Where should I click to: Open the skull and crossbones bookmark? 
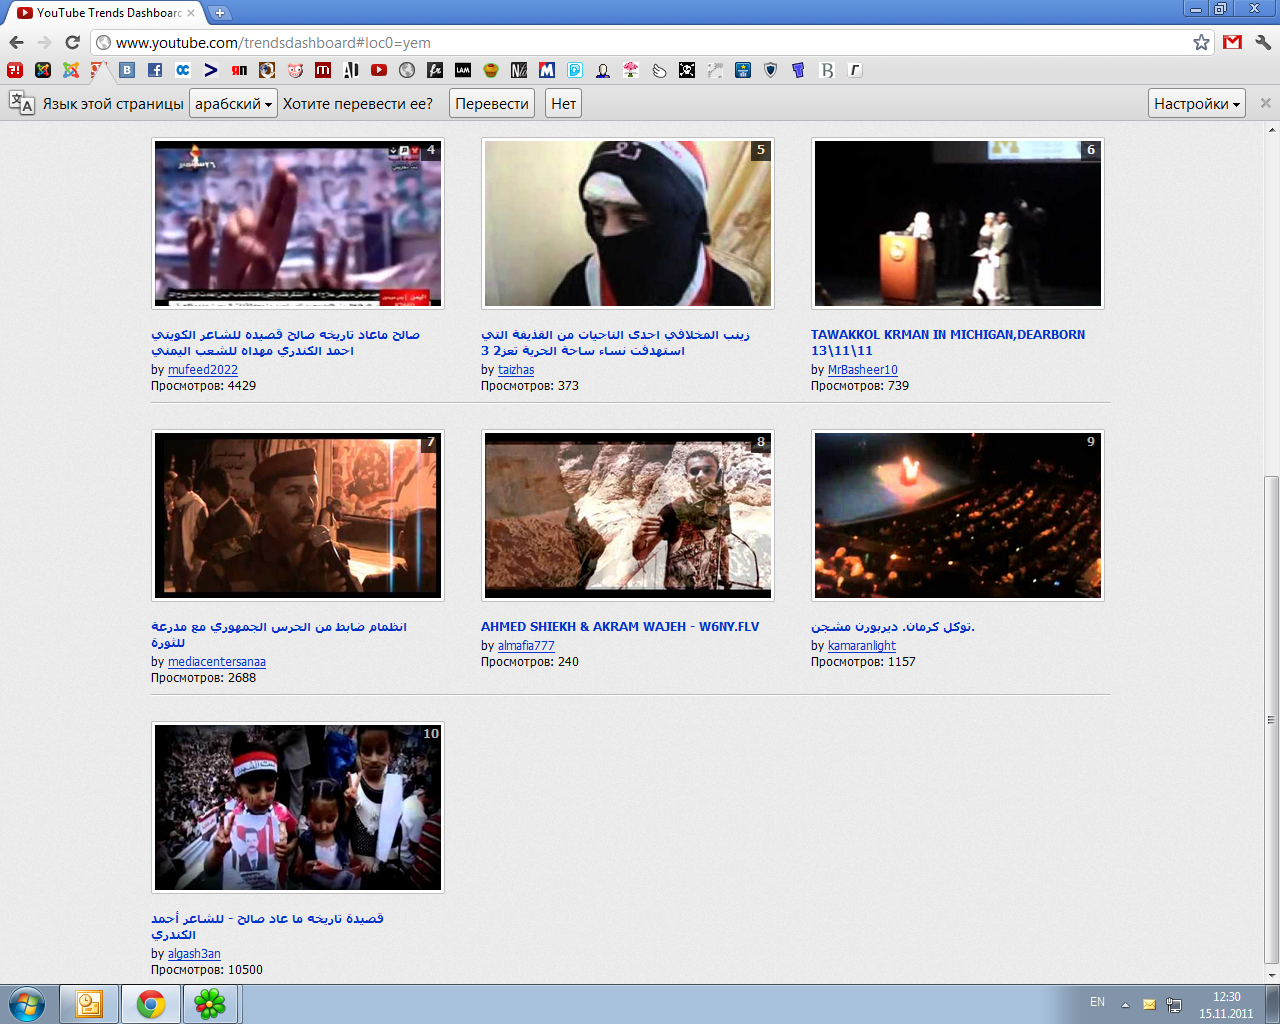(687, 70)
